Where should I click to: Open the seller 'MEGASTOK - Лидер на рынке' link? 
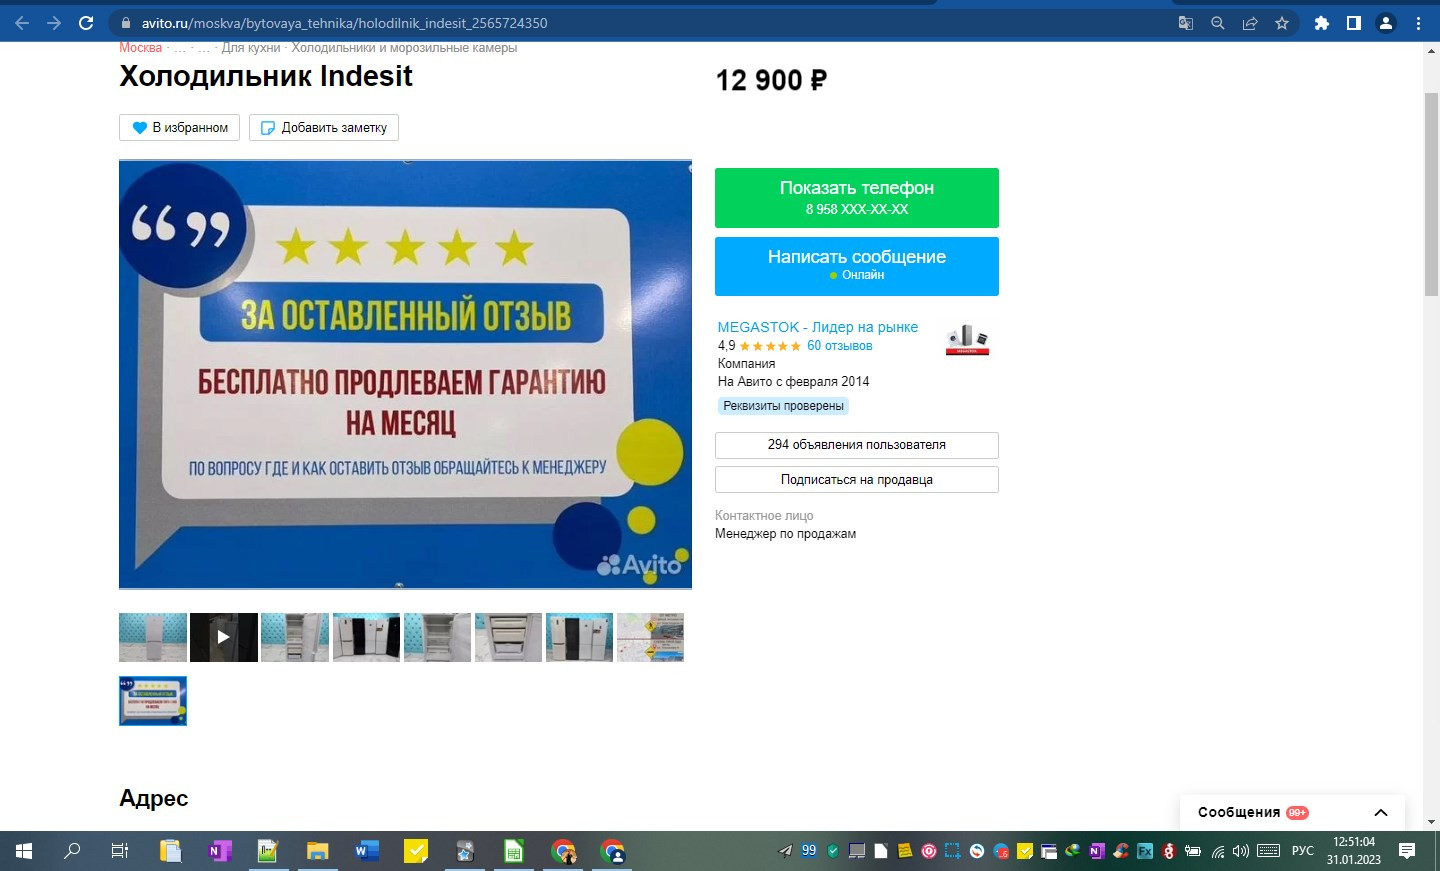tap(818, 327)
